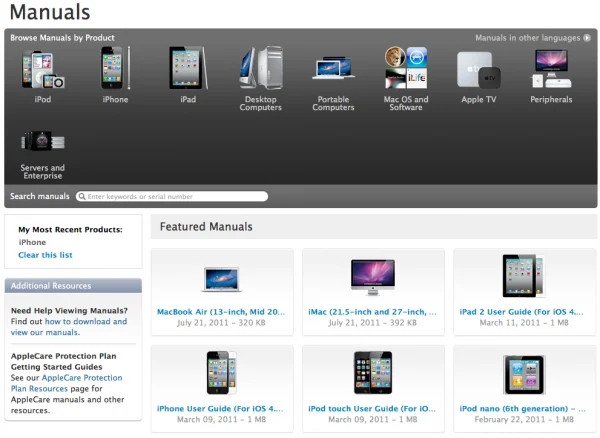600x438 pixels.
Task: Open the Peripherals icon
Action: tap(551, 69)
